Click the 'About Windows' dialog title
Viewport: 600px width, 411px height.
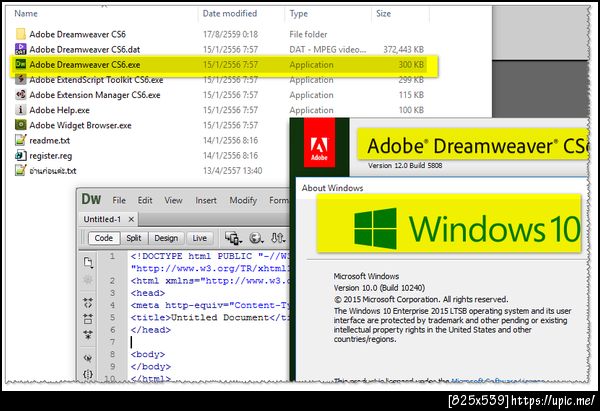pos(332,188)
